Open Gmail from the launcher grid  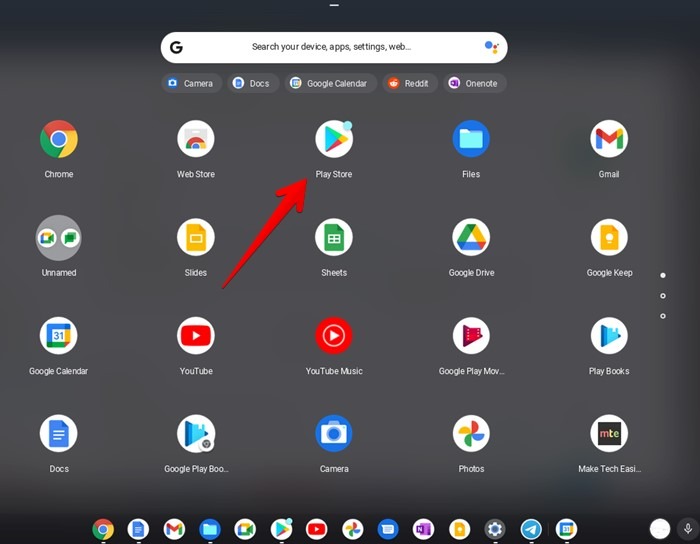(x=609, y=139)
